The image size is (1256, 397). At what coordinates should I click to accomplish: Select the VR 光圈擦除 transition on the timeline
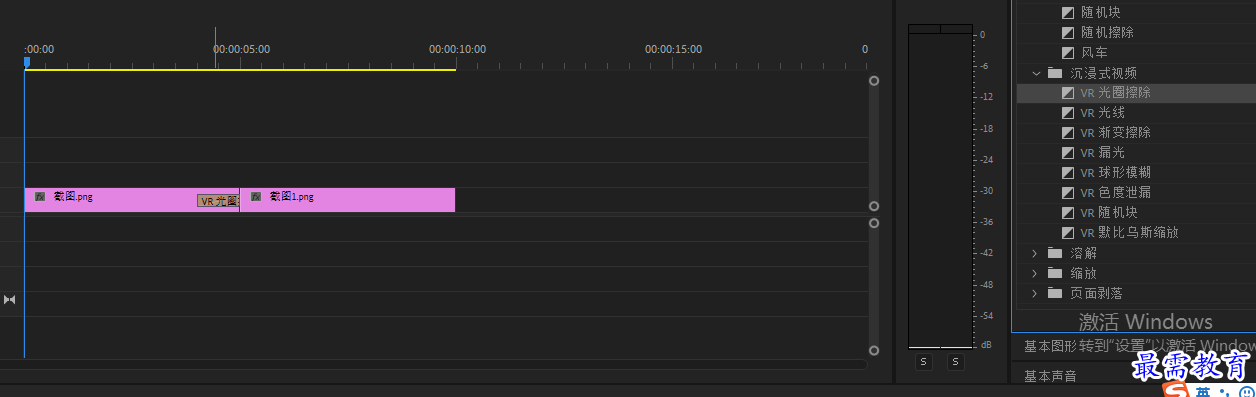219,201
